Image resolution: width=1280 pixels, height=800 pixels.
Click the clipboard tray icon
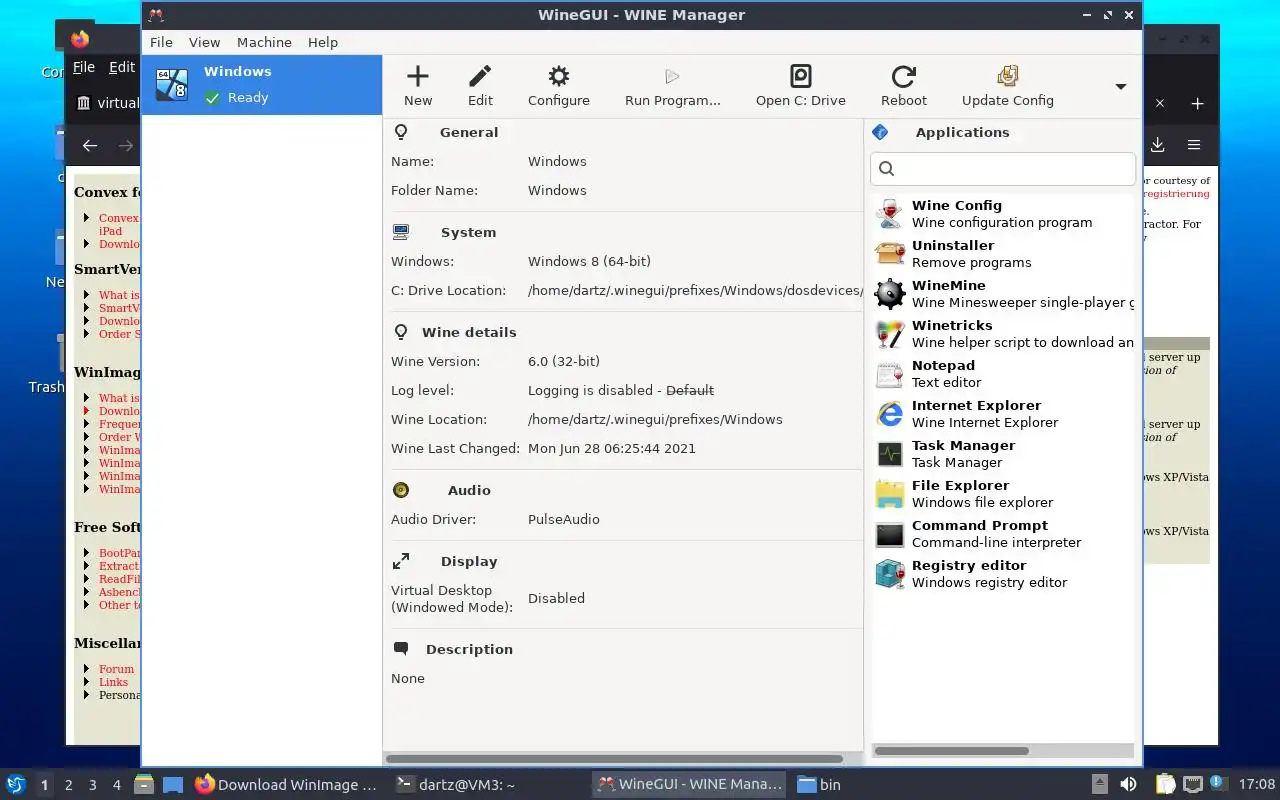pyautogui.click(x=1166, y=785)
